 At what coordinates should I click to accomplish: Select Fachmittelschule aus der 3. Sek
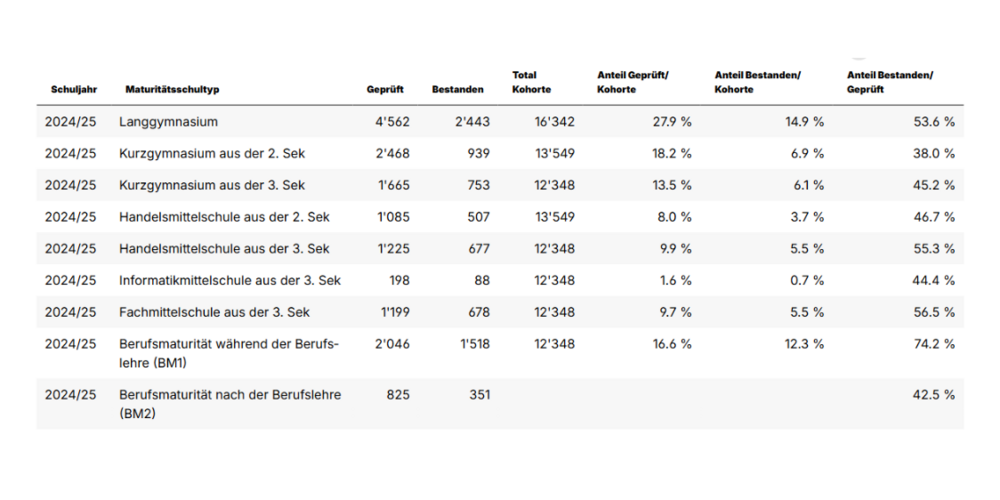click(214, 312)
